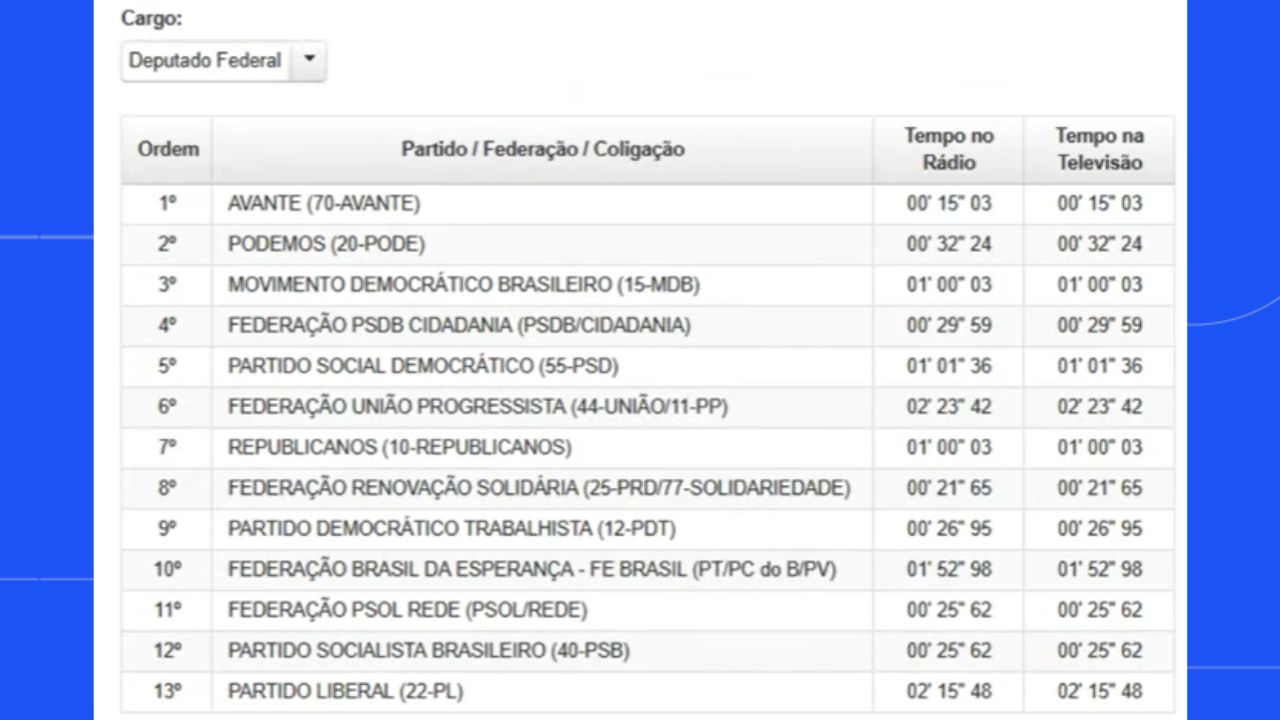
Task: Select PARTIDO SOCIAL DEMOCRÁTICO (55-PSD) row
Action: tap(648, 366)
